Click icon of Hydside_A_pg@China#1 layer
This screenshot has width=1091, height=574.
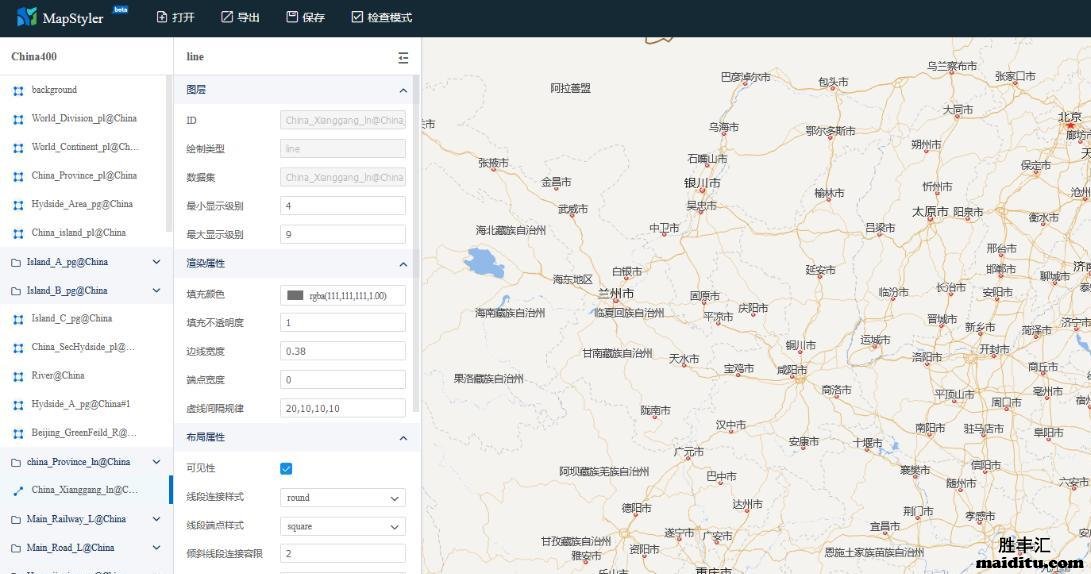pos(18,405)
